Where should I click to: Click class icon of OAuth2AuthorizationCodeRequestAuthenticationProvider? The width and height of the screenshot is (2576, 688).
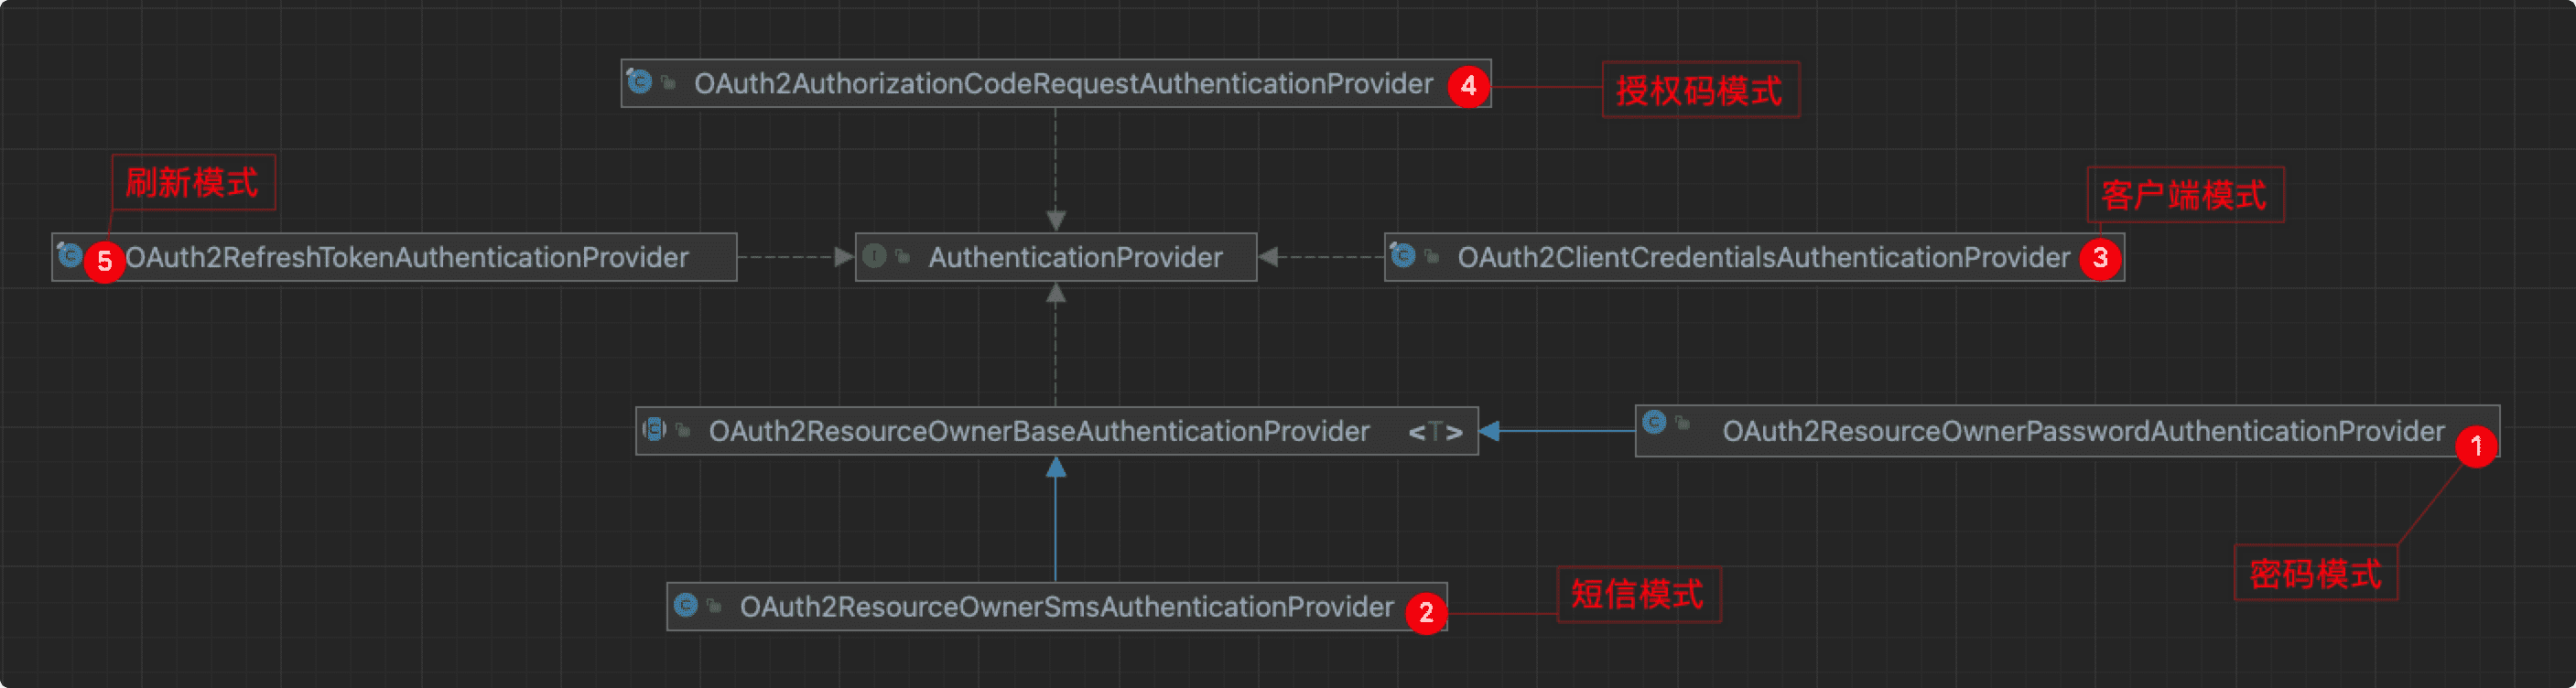639,81
